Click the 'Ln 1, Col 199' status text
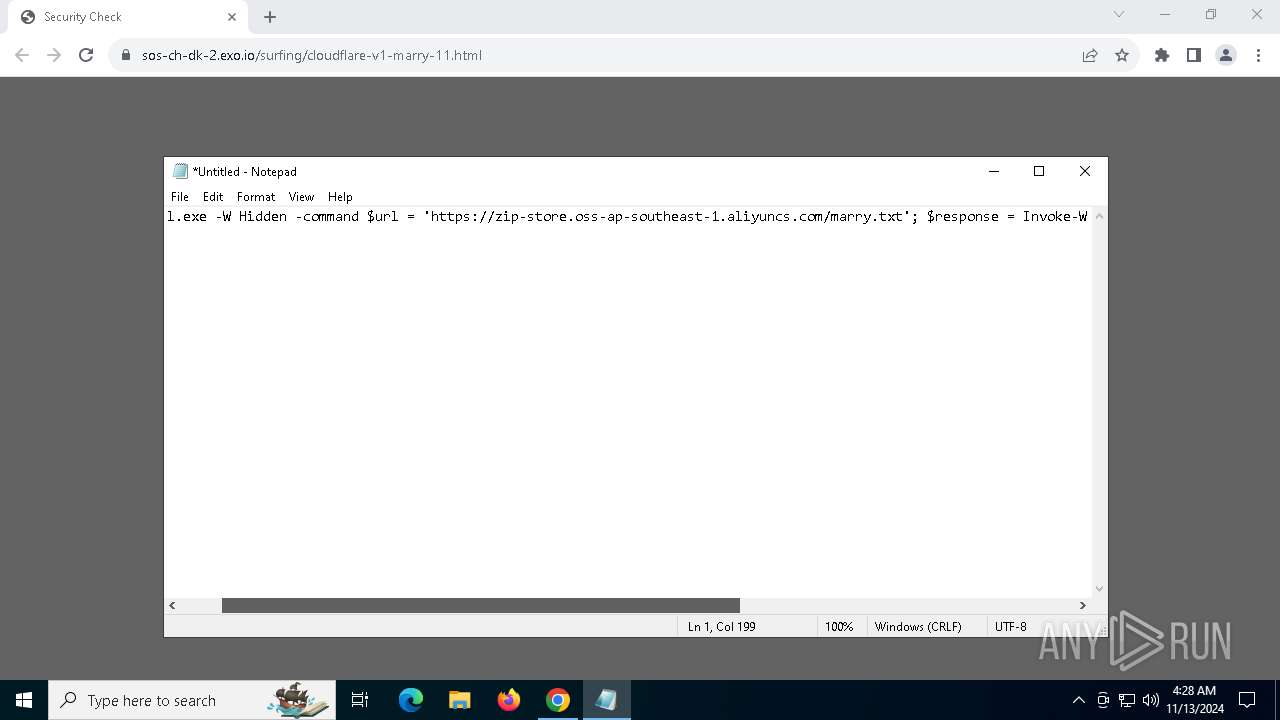The height and width of the screenshot is (720, 1280). click(722, 626)
